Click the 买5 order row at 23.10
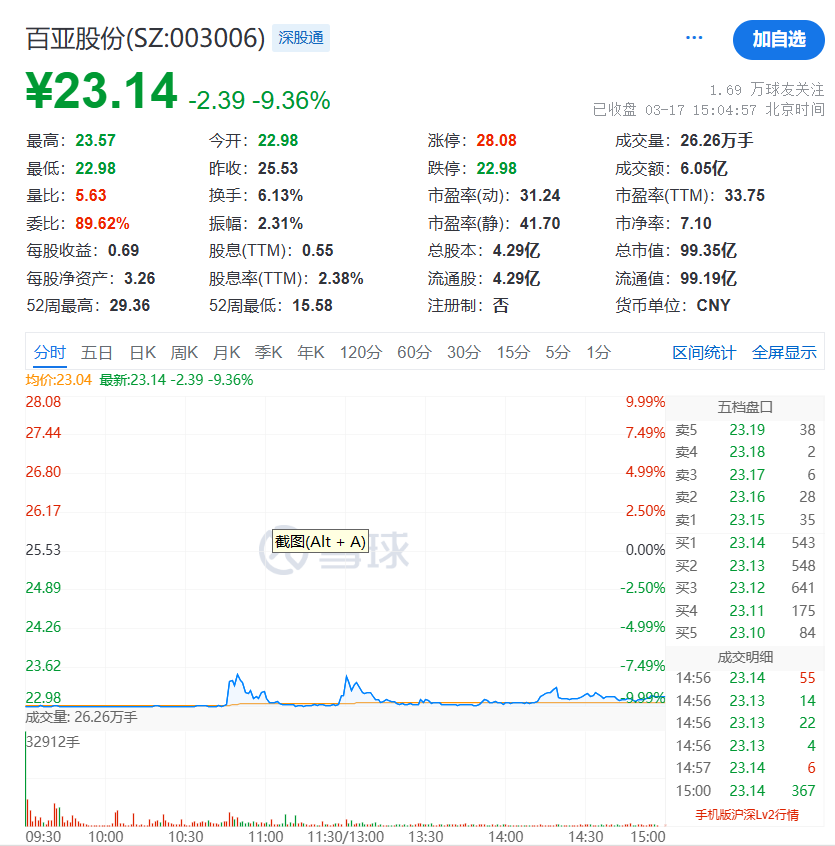Screen dimensions: 835x846 745,632
